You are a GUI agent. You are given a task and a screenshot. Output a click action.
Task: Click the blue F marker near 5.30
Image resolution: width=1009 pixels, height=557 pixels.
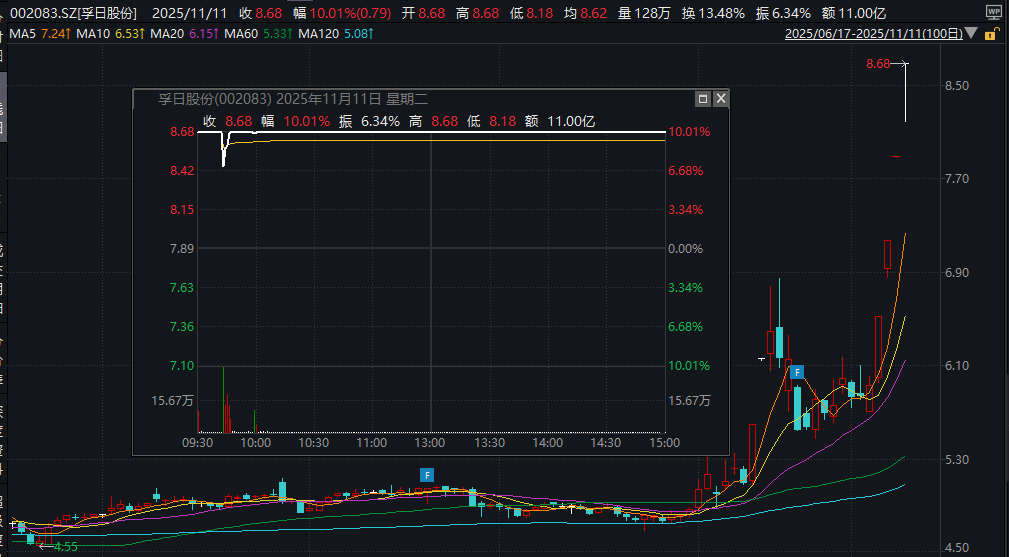point(427,474)
